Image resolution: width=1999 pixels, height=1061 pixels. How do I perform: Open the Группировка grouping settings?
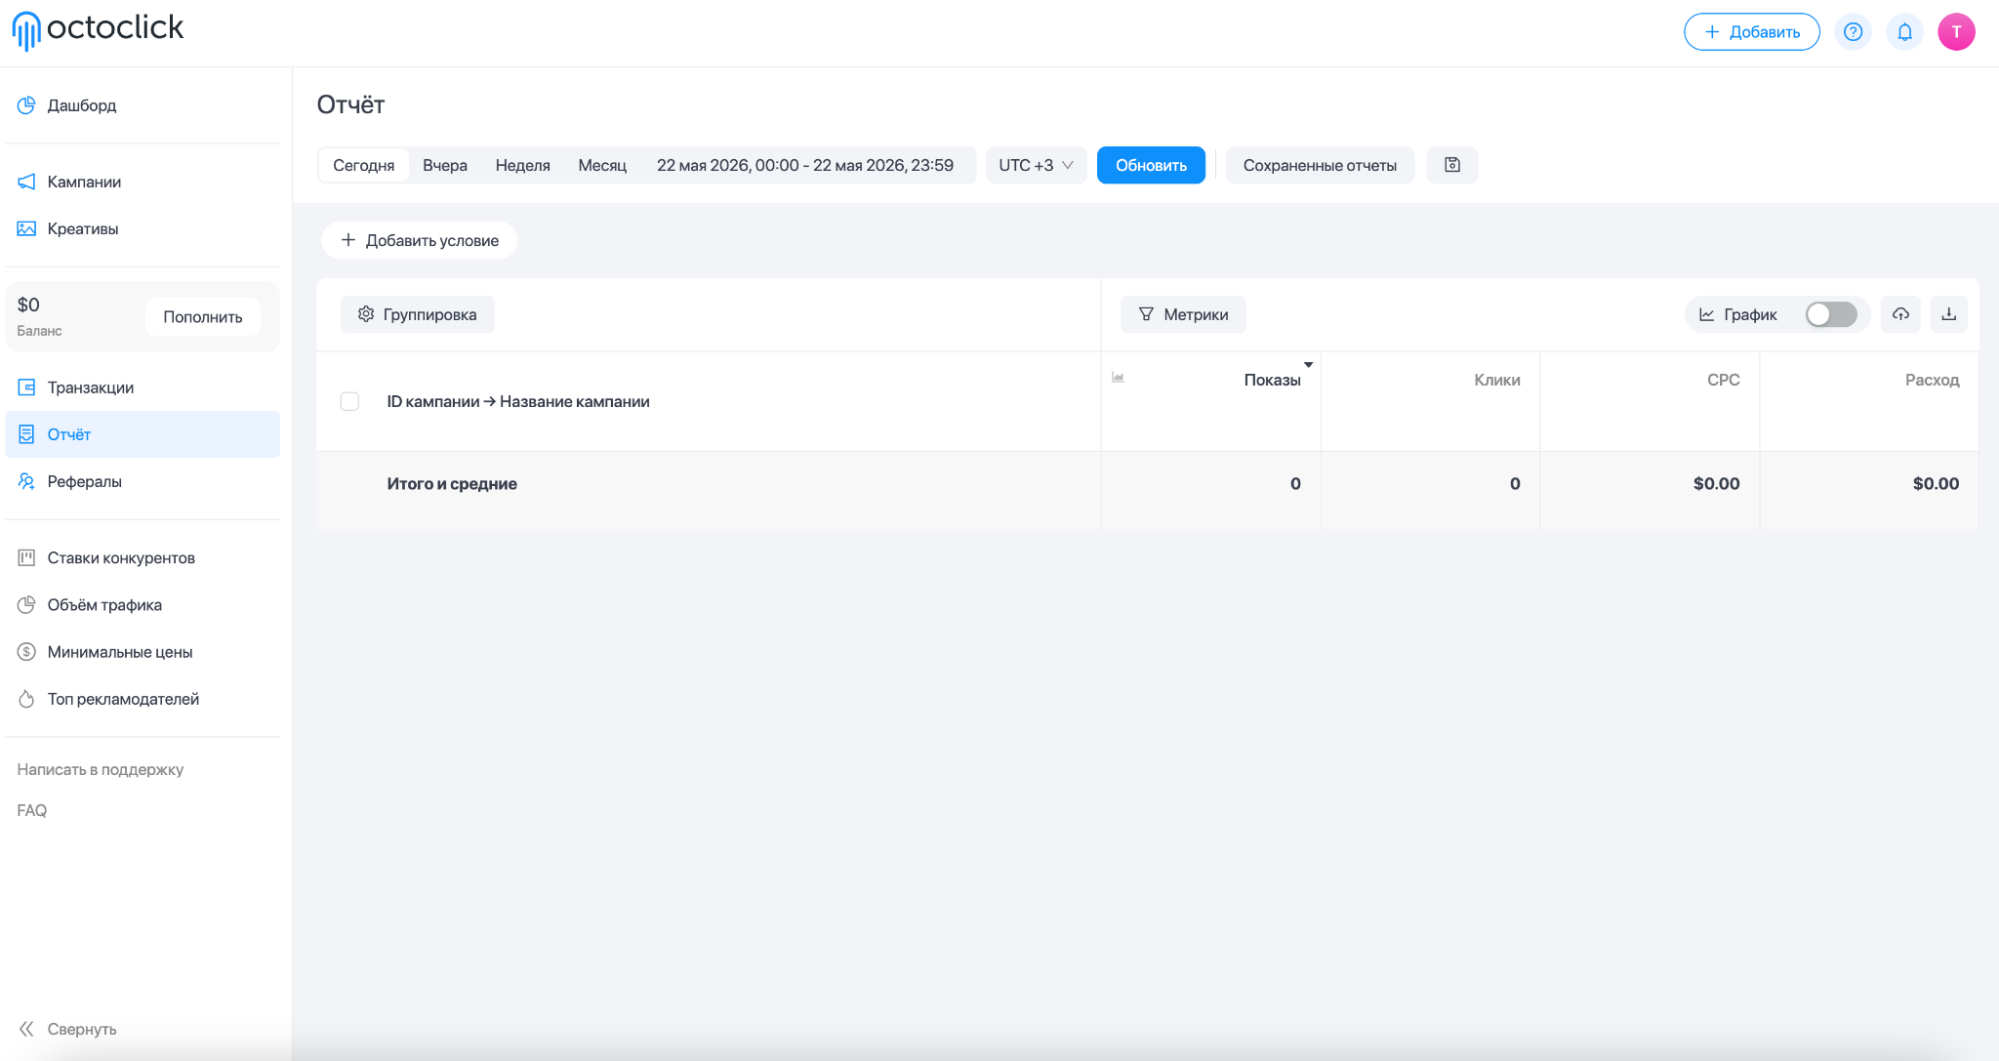(x=417, y=314)
